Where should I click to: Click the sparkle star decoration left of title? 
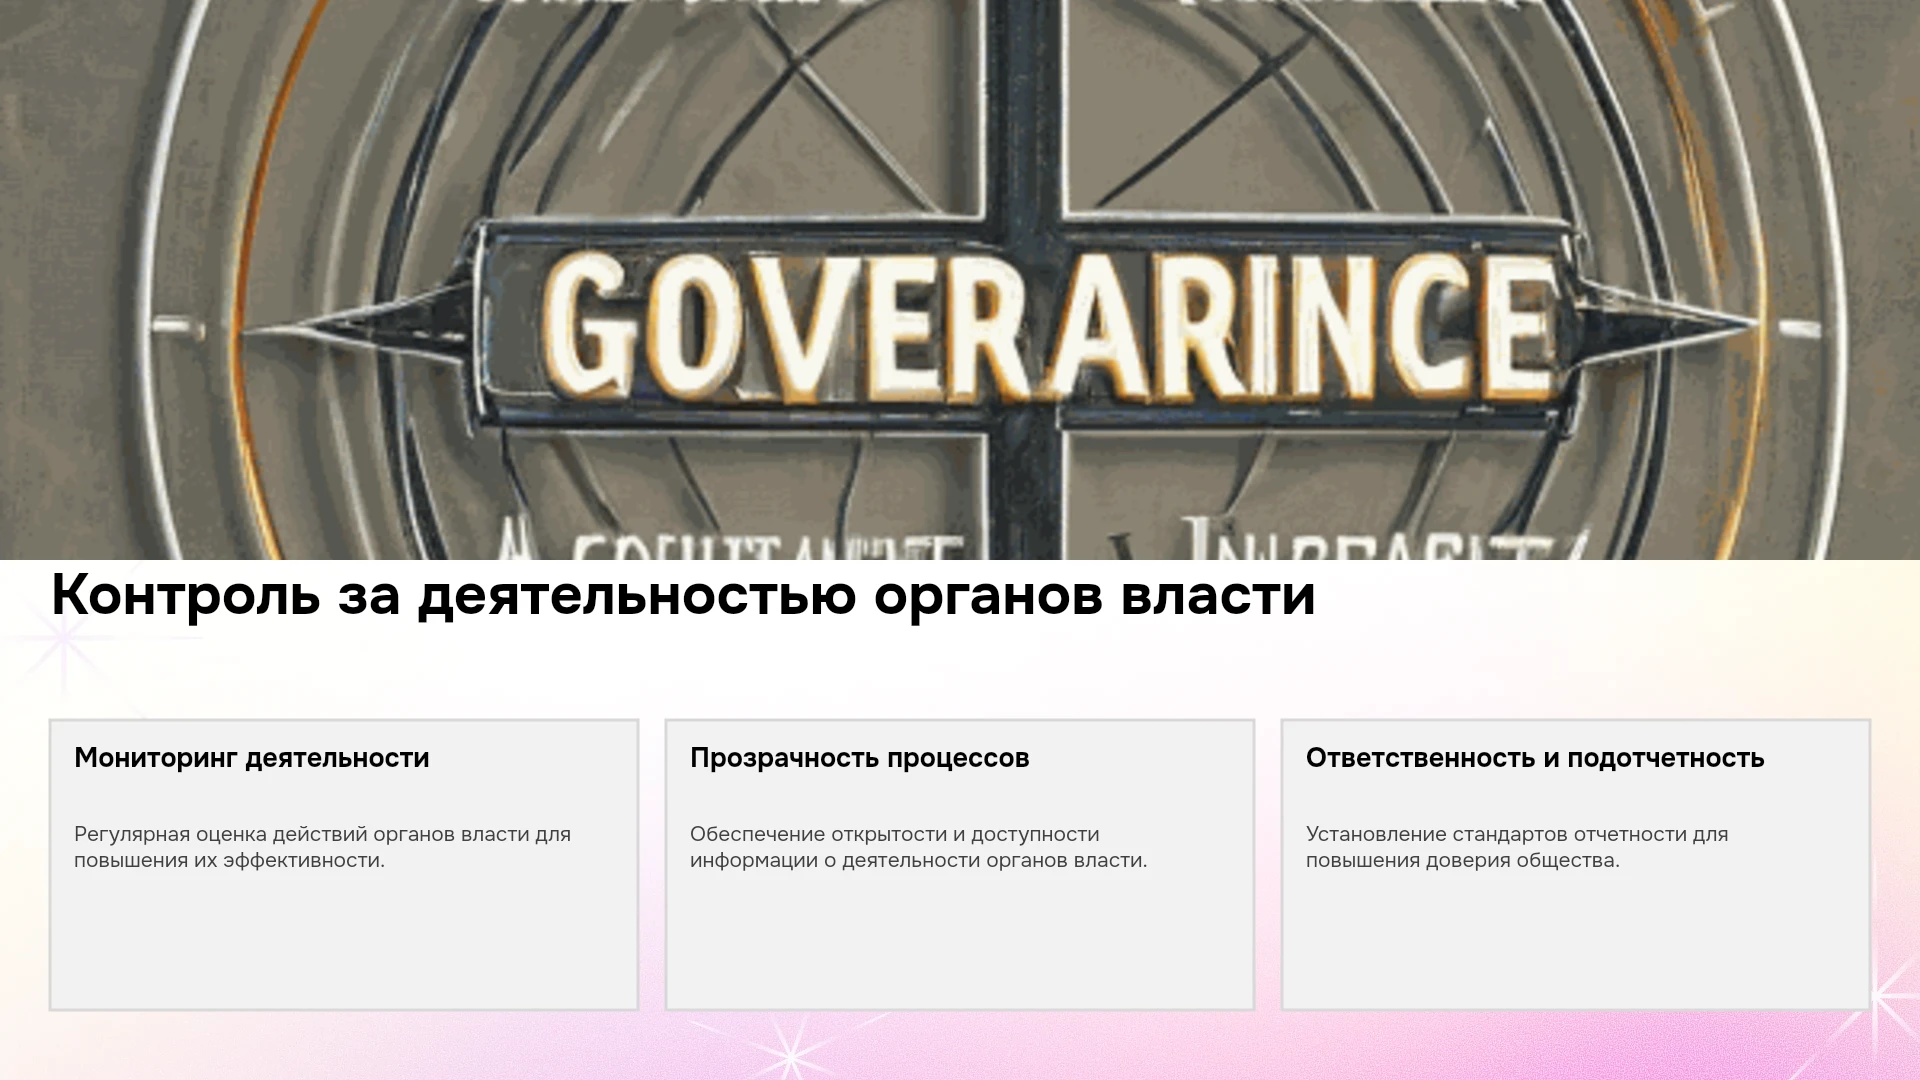click(x=64, y=638)
